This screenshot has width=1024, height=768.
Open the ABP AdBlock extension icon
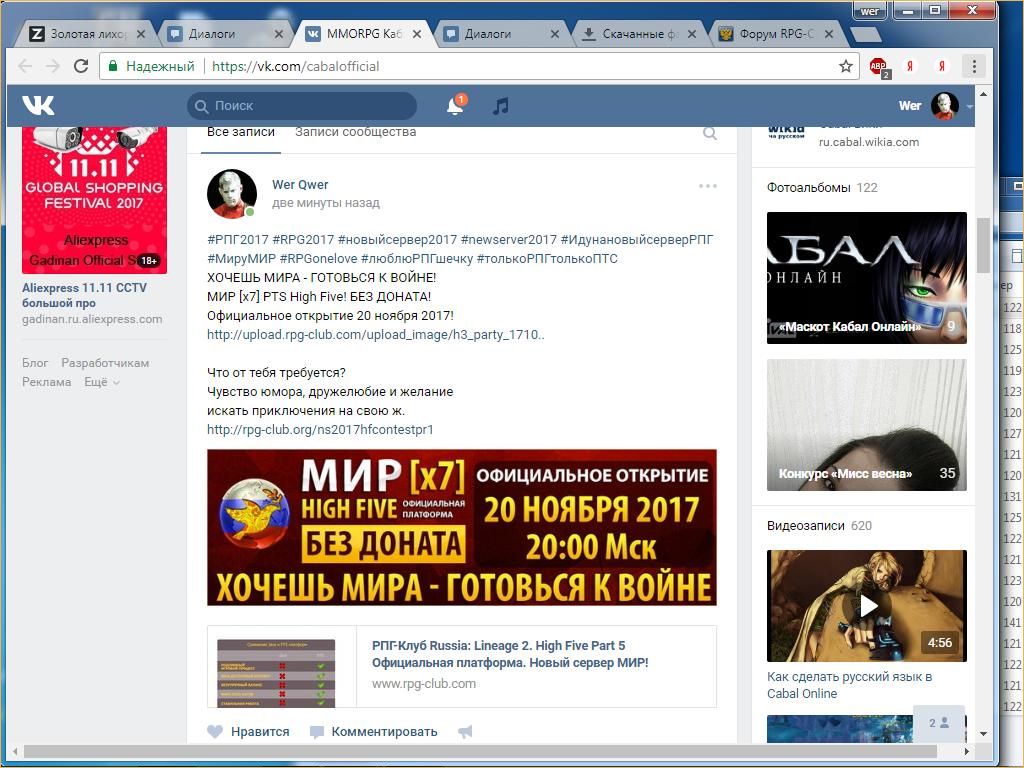coord(879,67)
